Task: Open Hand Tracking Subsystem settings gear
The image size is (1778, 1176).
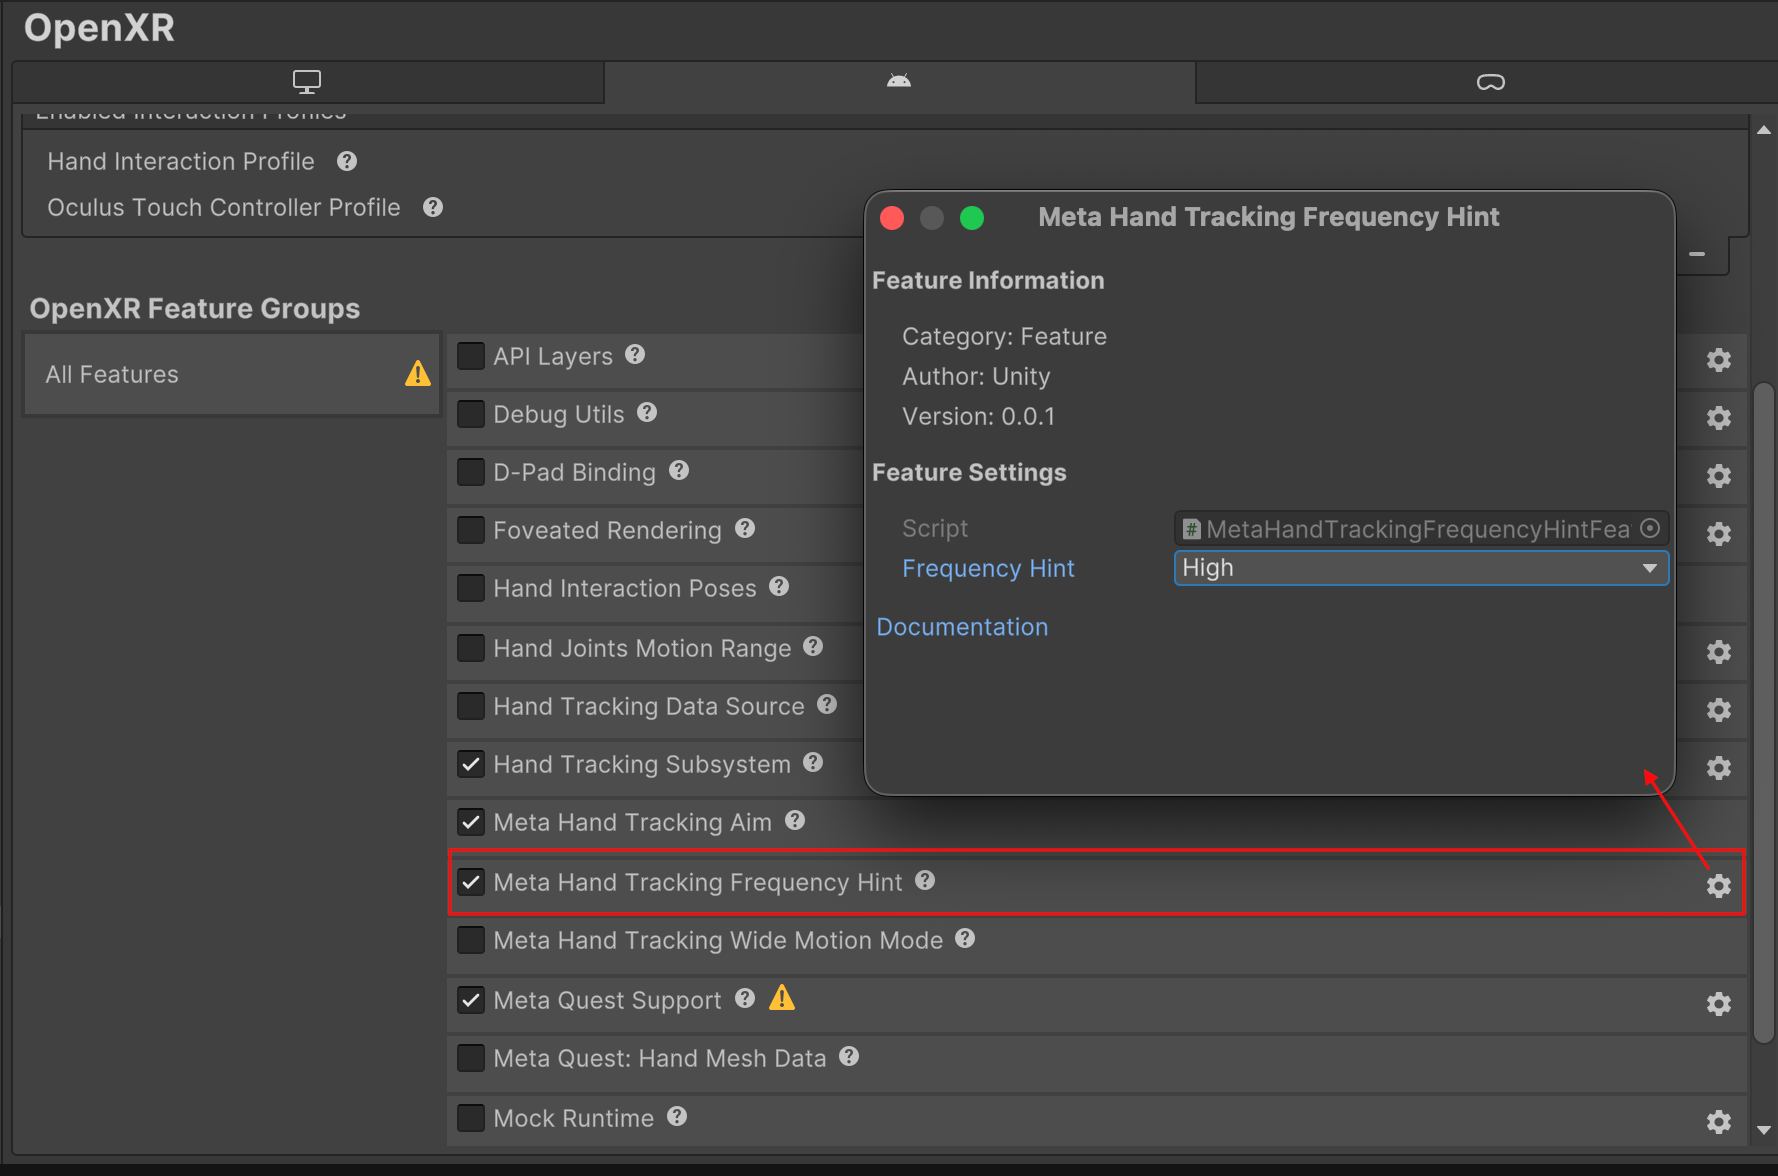Action: coord(1719,768)
